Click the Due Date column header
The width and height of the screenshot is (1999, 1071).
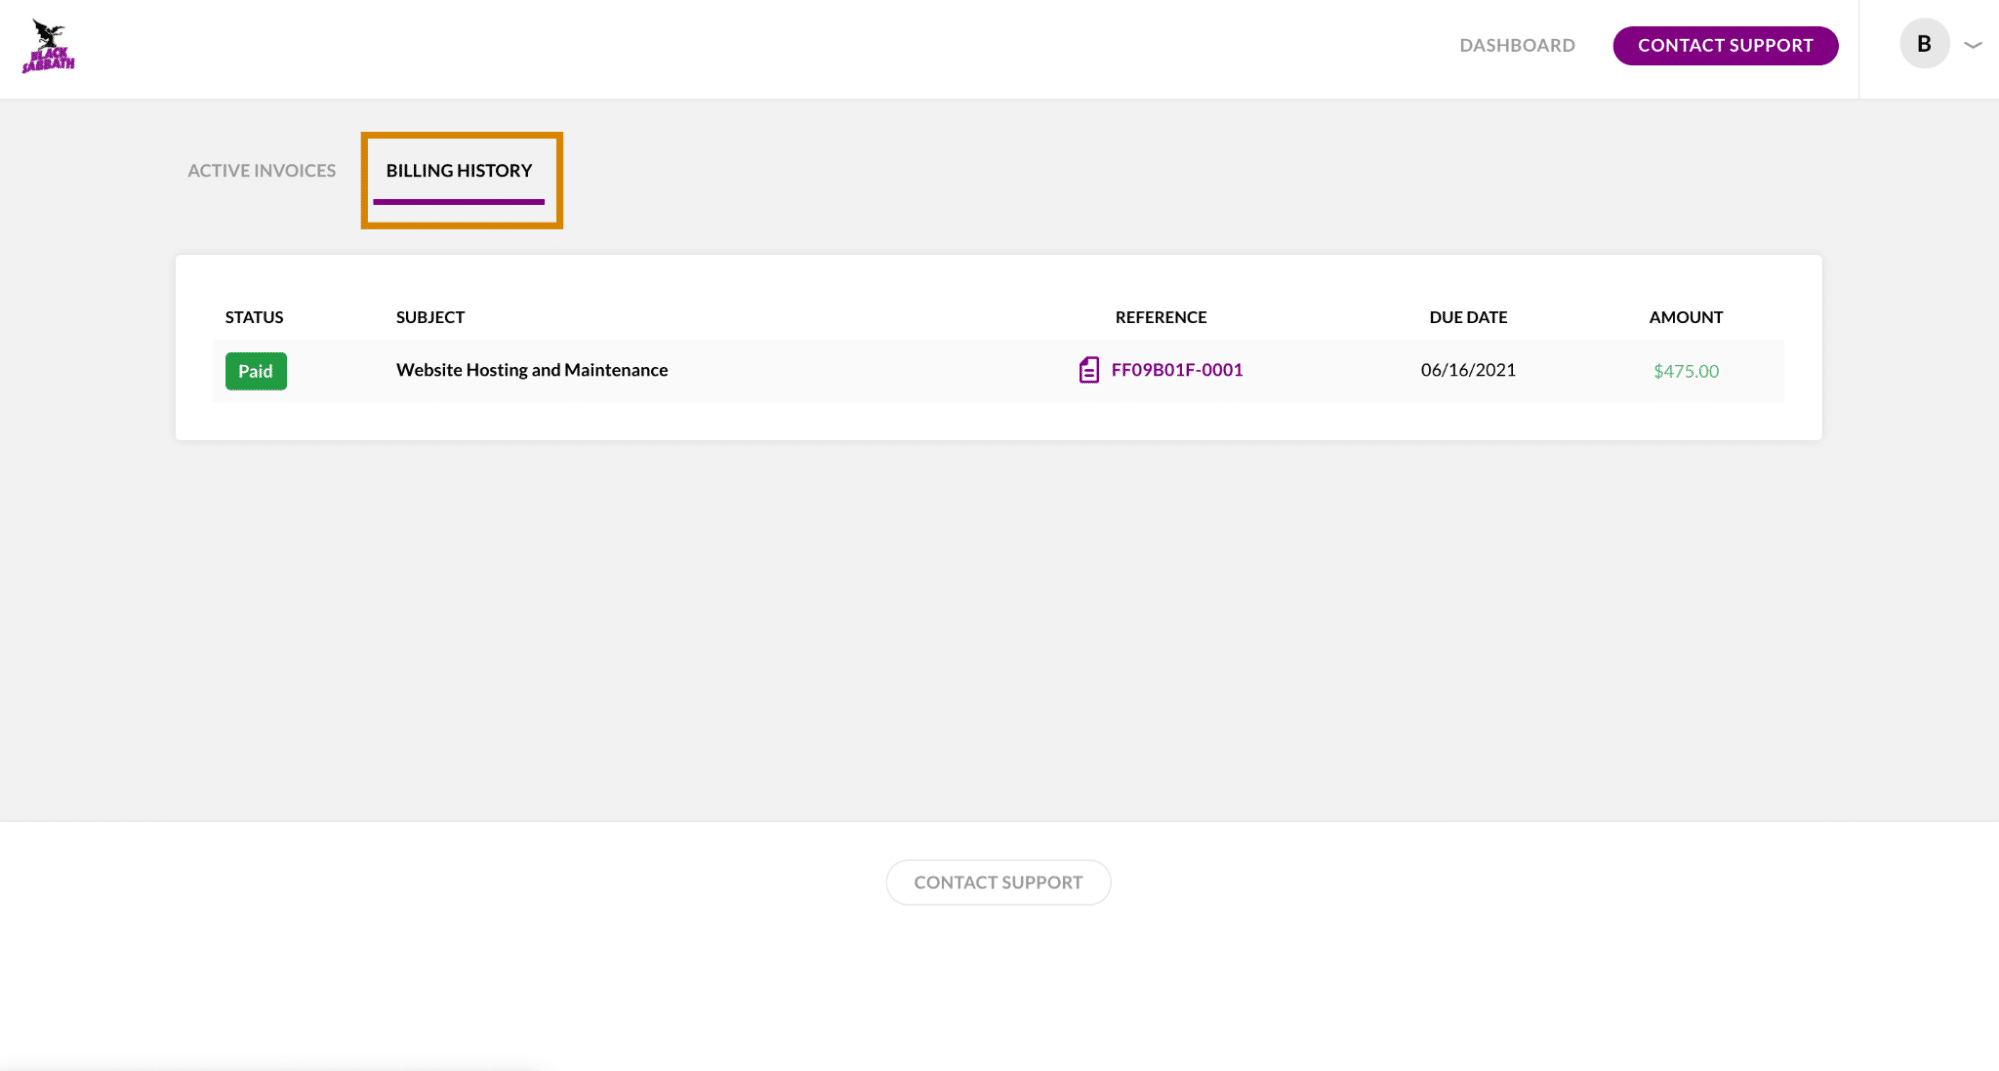tap(1467, 317)
